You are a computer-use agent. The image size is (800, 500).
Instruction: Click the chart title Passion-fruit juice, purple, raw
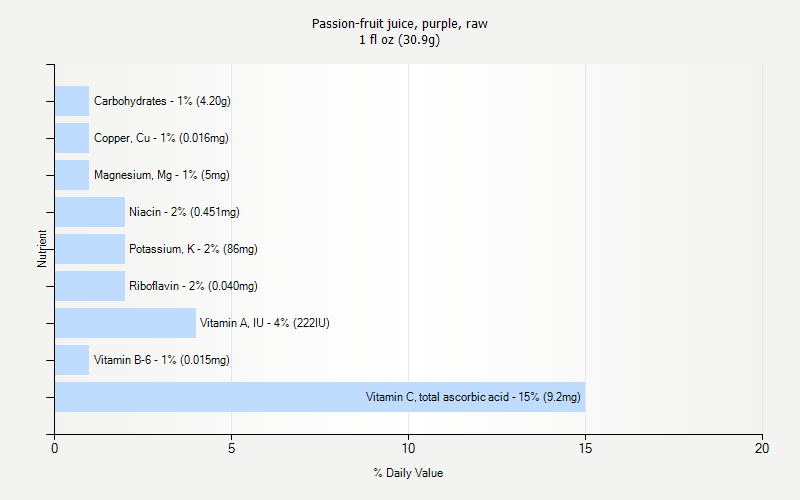tap(399, 23)
